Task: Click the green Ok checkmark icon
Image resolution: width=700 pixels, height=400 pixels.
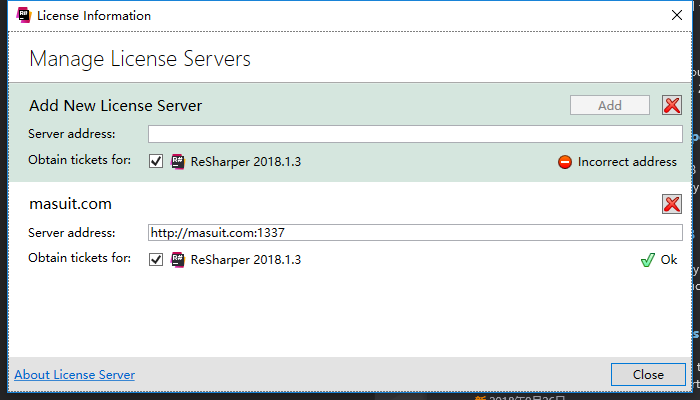Action: pos(648,260)
